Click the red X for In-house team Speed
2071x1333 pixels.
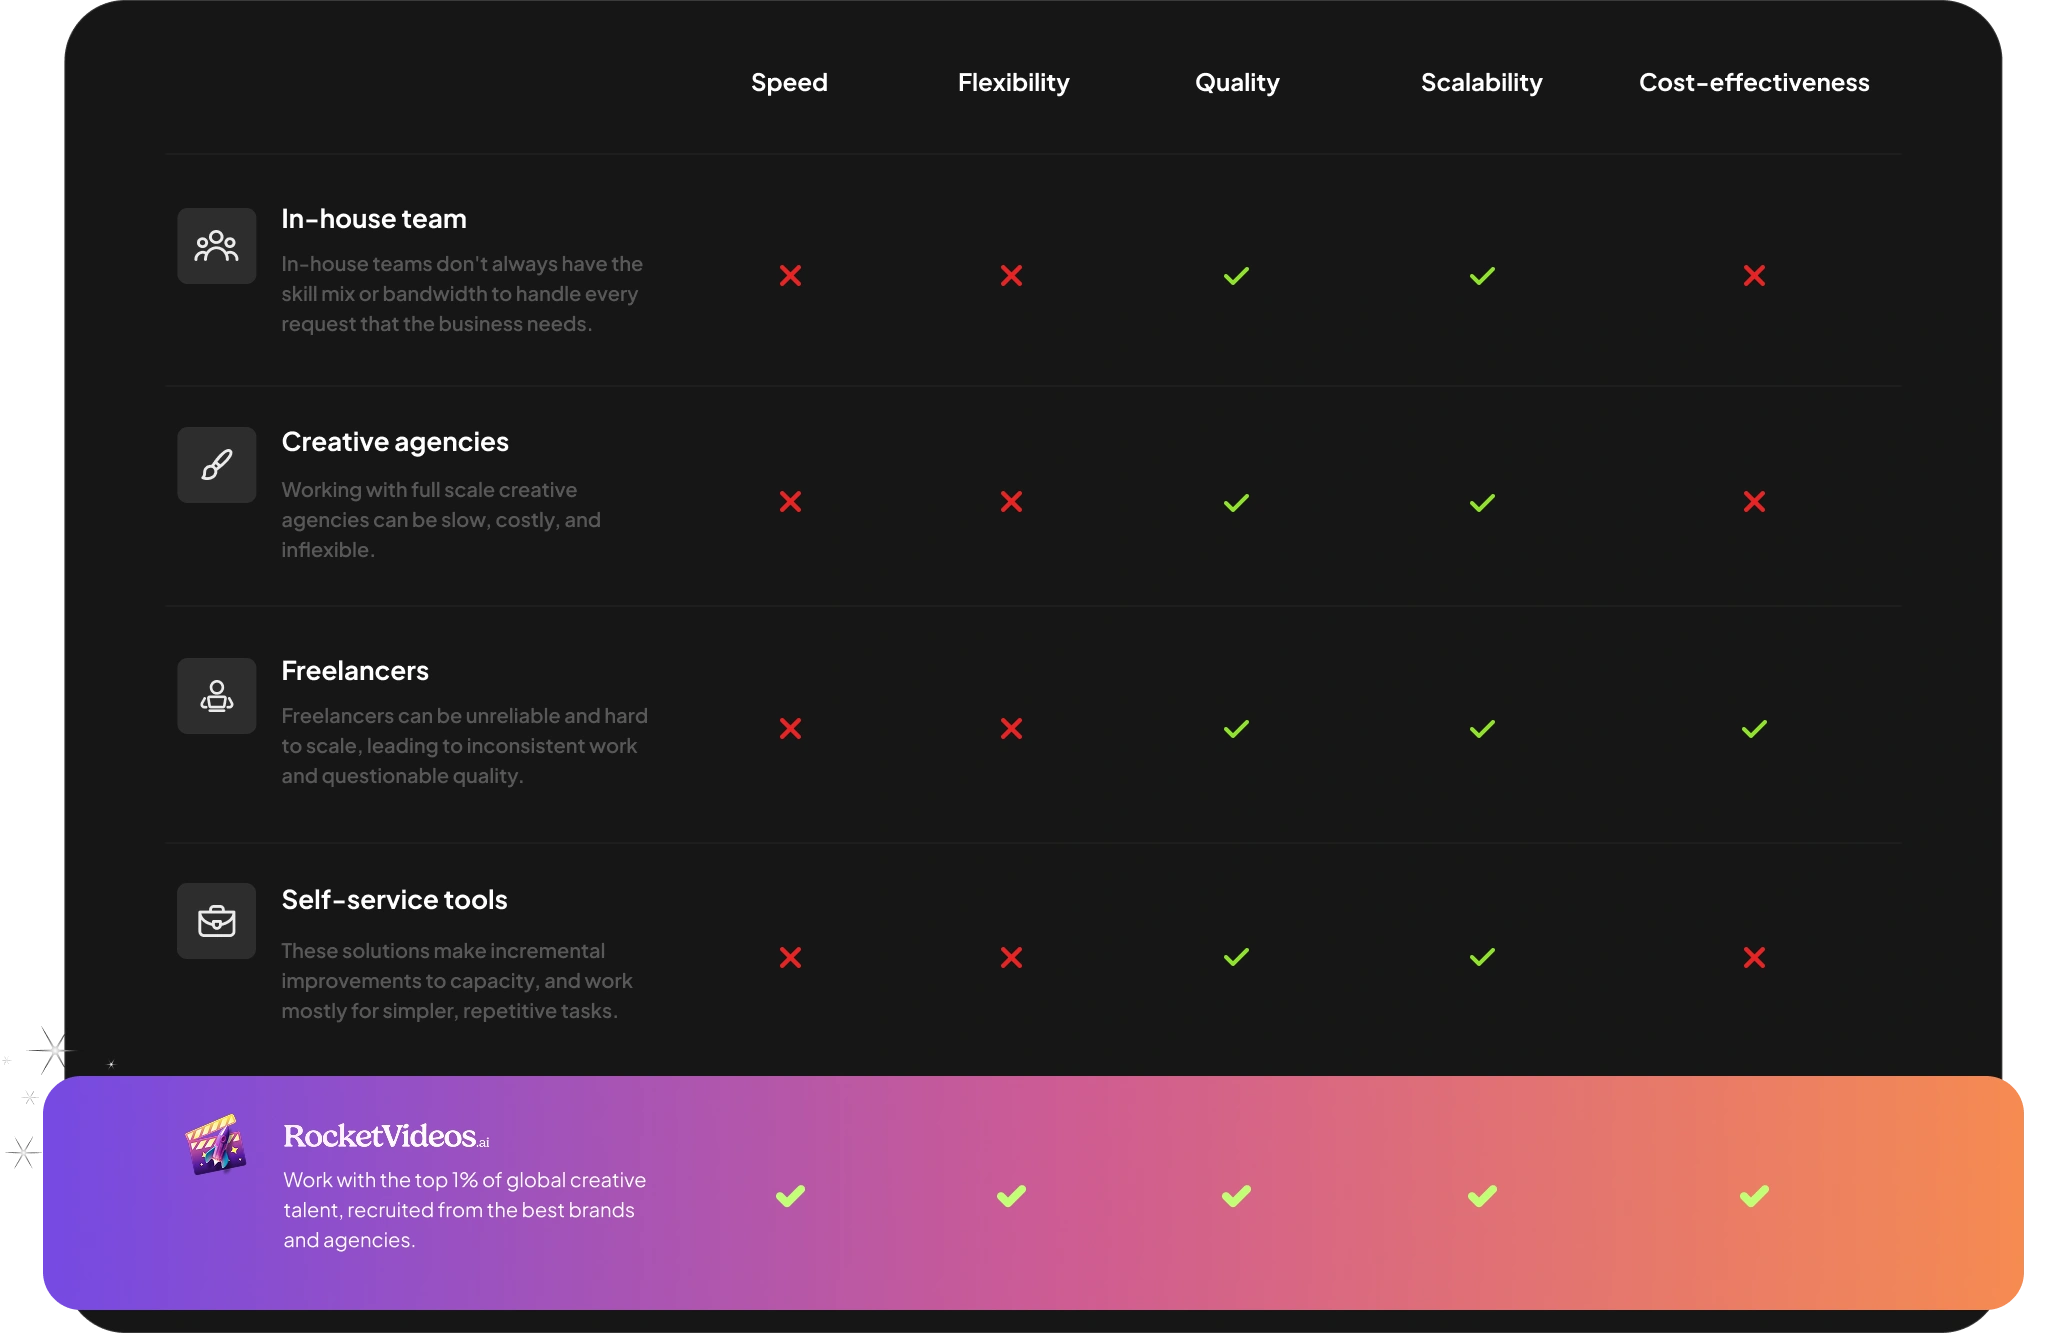tap(790, 276)
